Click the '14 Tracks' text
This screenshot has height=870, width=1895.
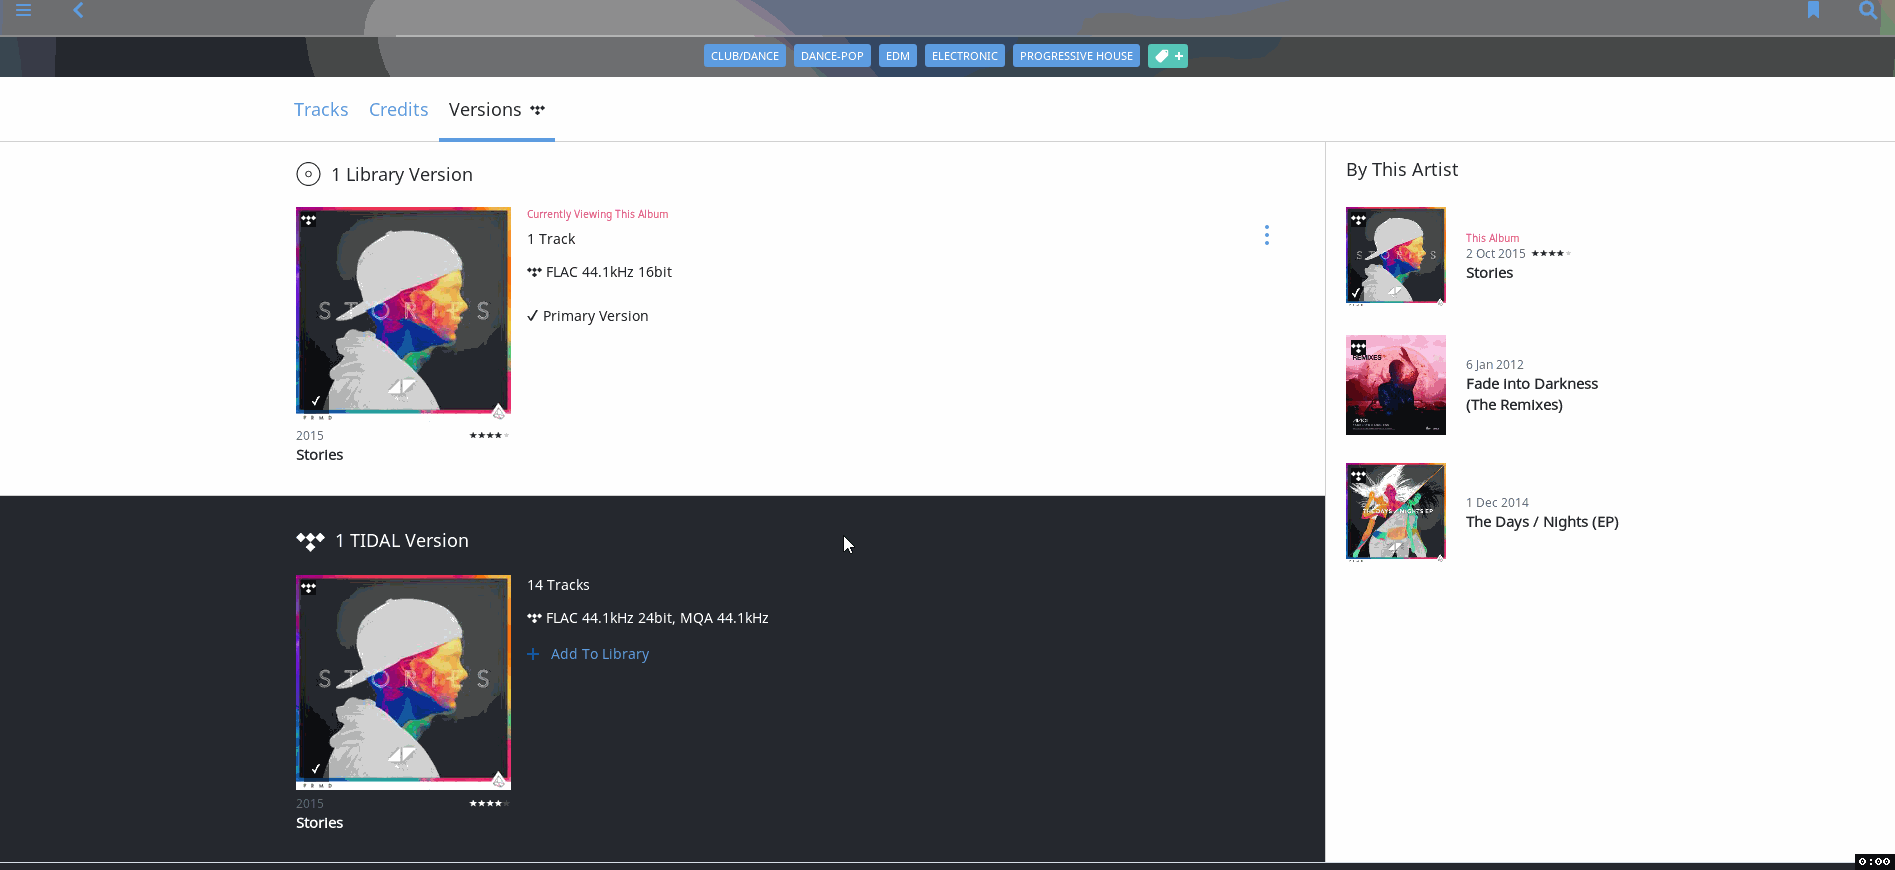(x=558, y=585)
